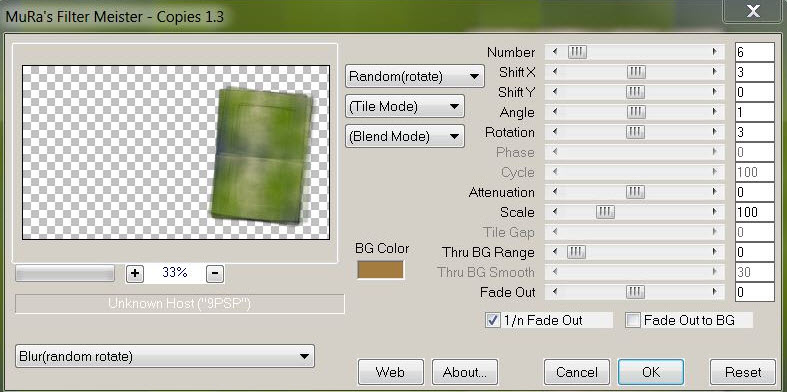
Task: Click the Rotation slider left arrow
Action: (x=555, y=132)
